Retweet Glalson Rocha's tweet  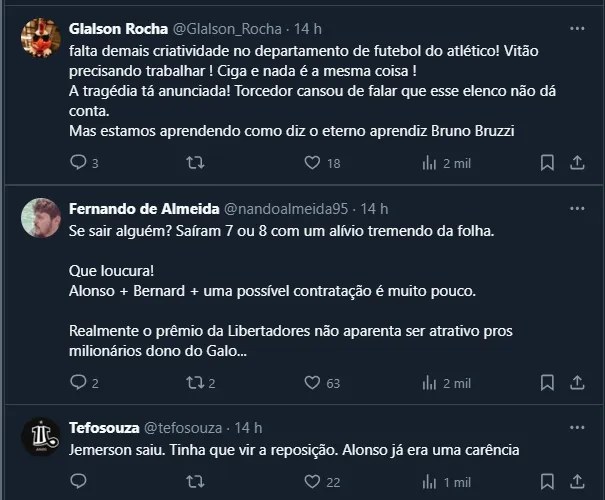(x=196, y=162)
